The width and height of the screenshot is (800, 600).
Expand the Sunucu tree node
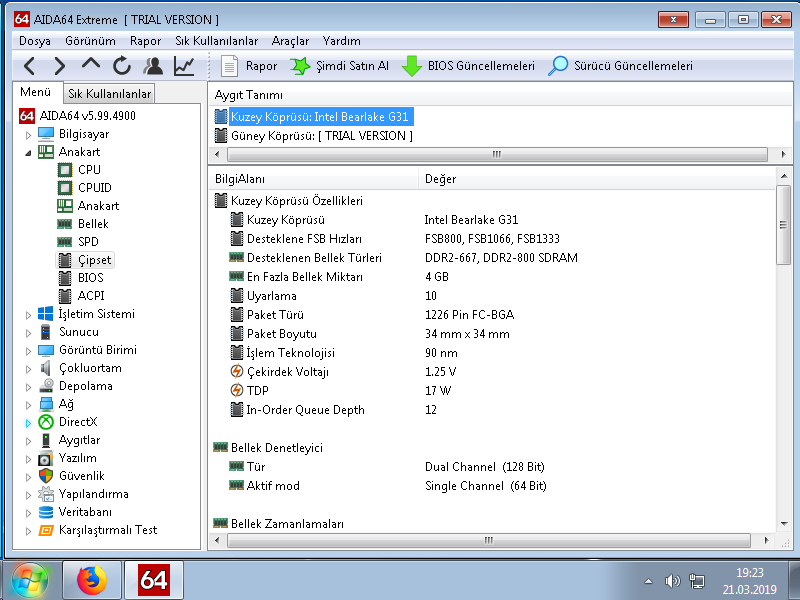(x=29, y=333)
